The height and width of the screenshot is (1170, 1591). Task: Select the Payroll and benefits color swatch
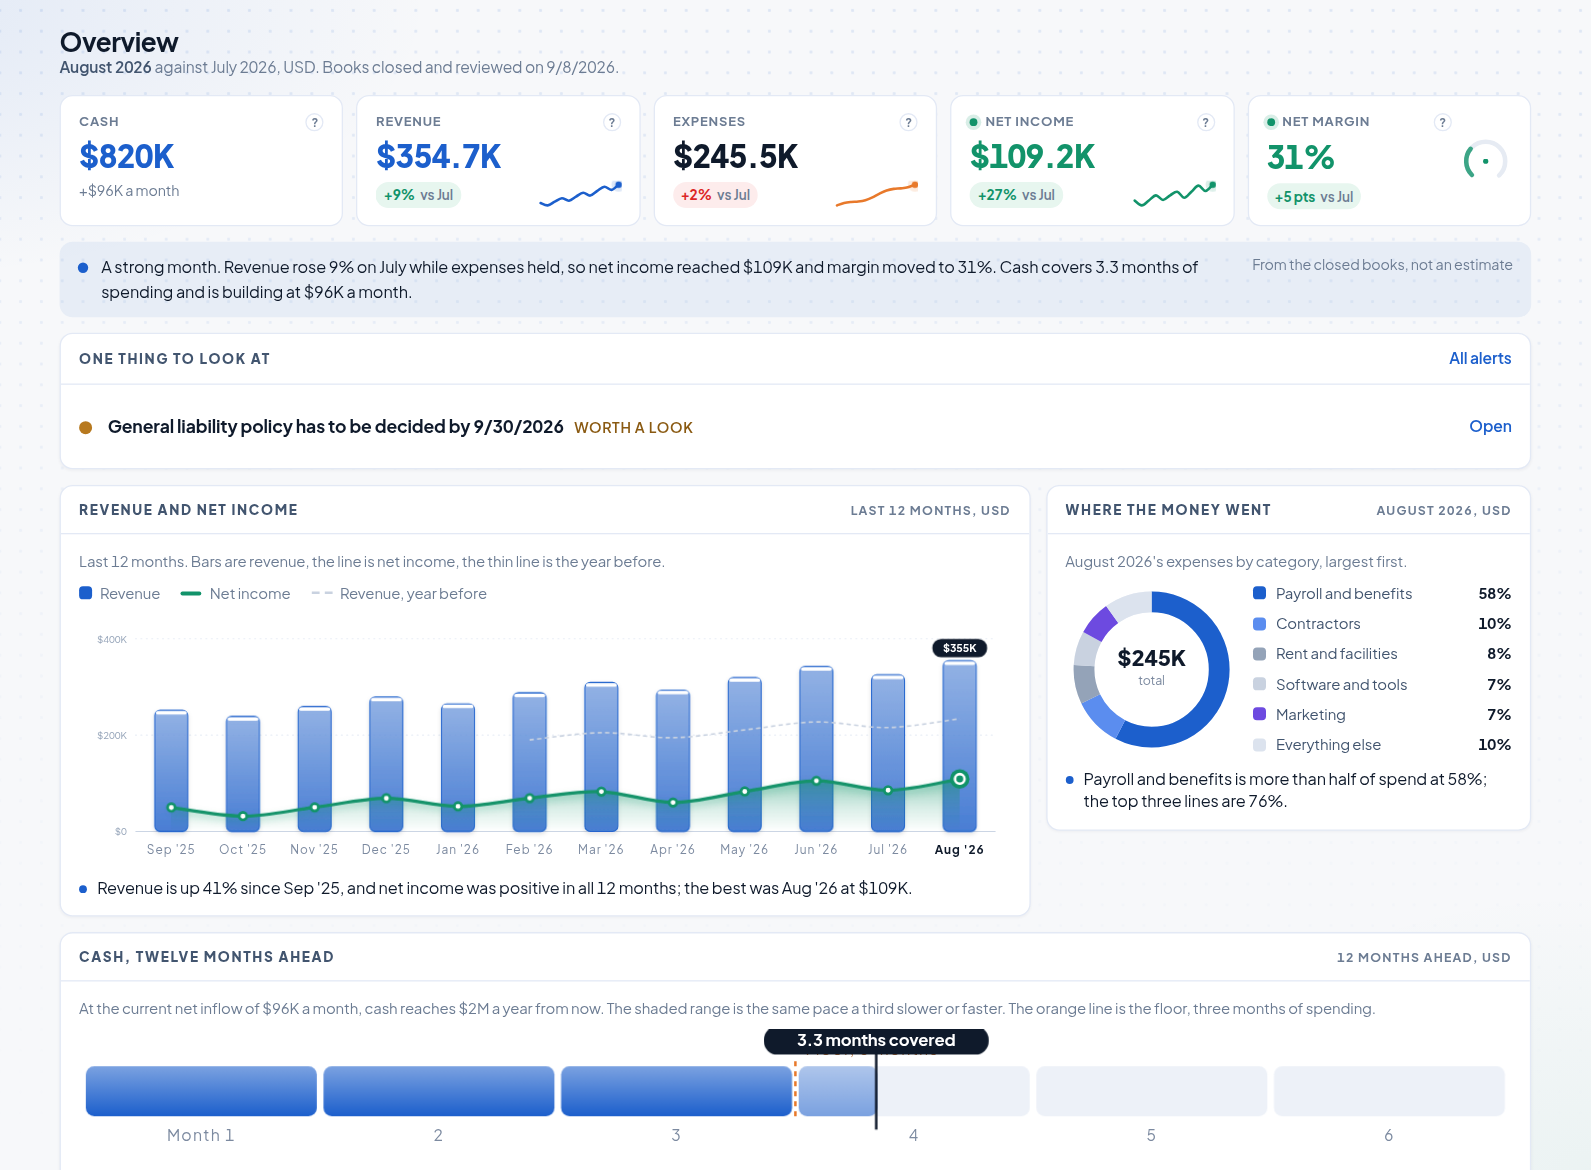click(x=1260, y=593)
